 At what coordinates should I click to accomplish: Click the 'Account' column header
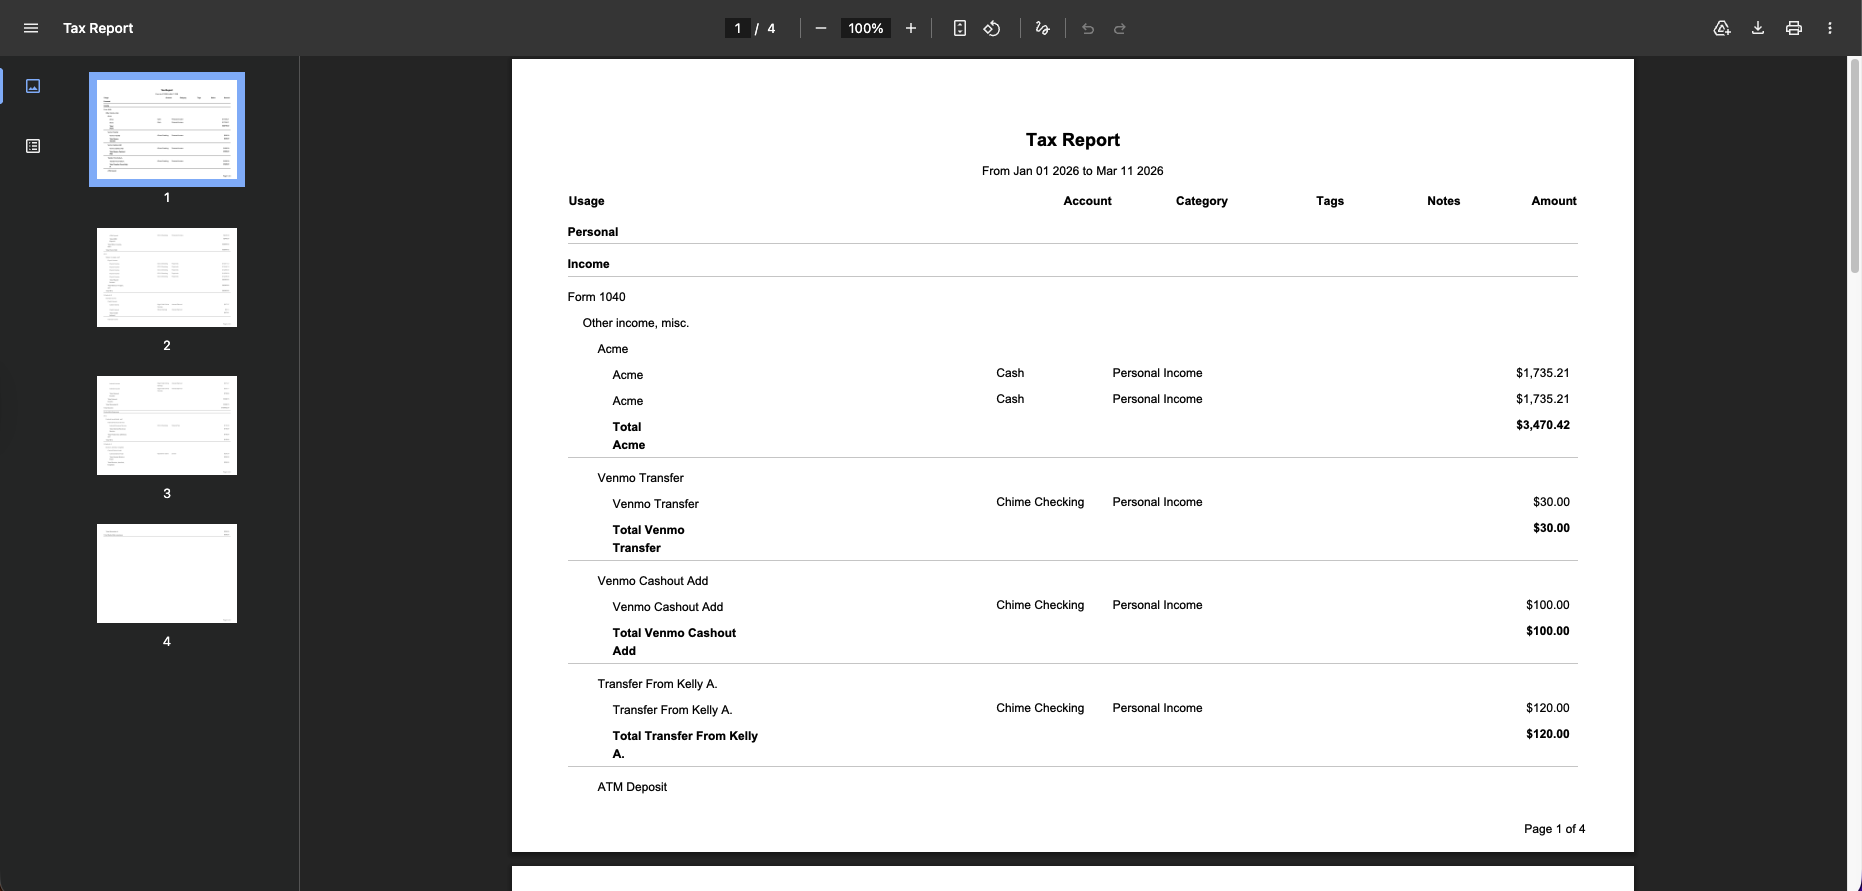(1087, 201)
